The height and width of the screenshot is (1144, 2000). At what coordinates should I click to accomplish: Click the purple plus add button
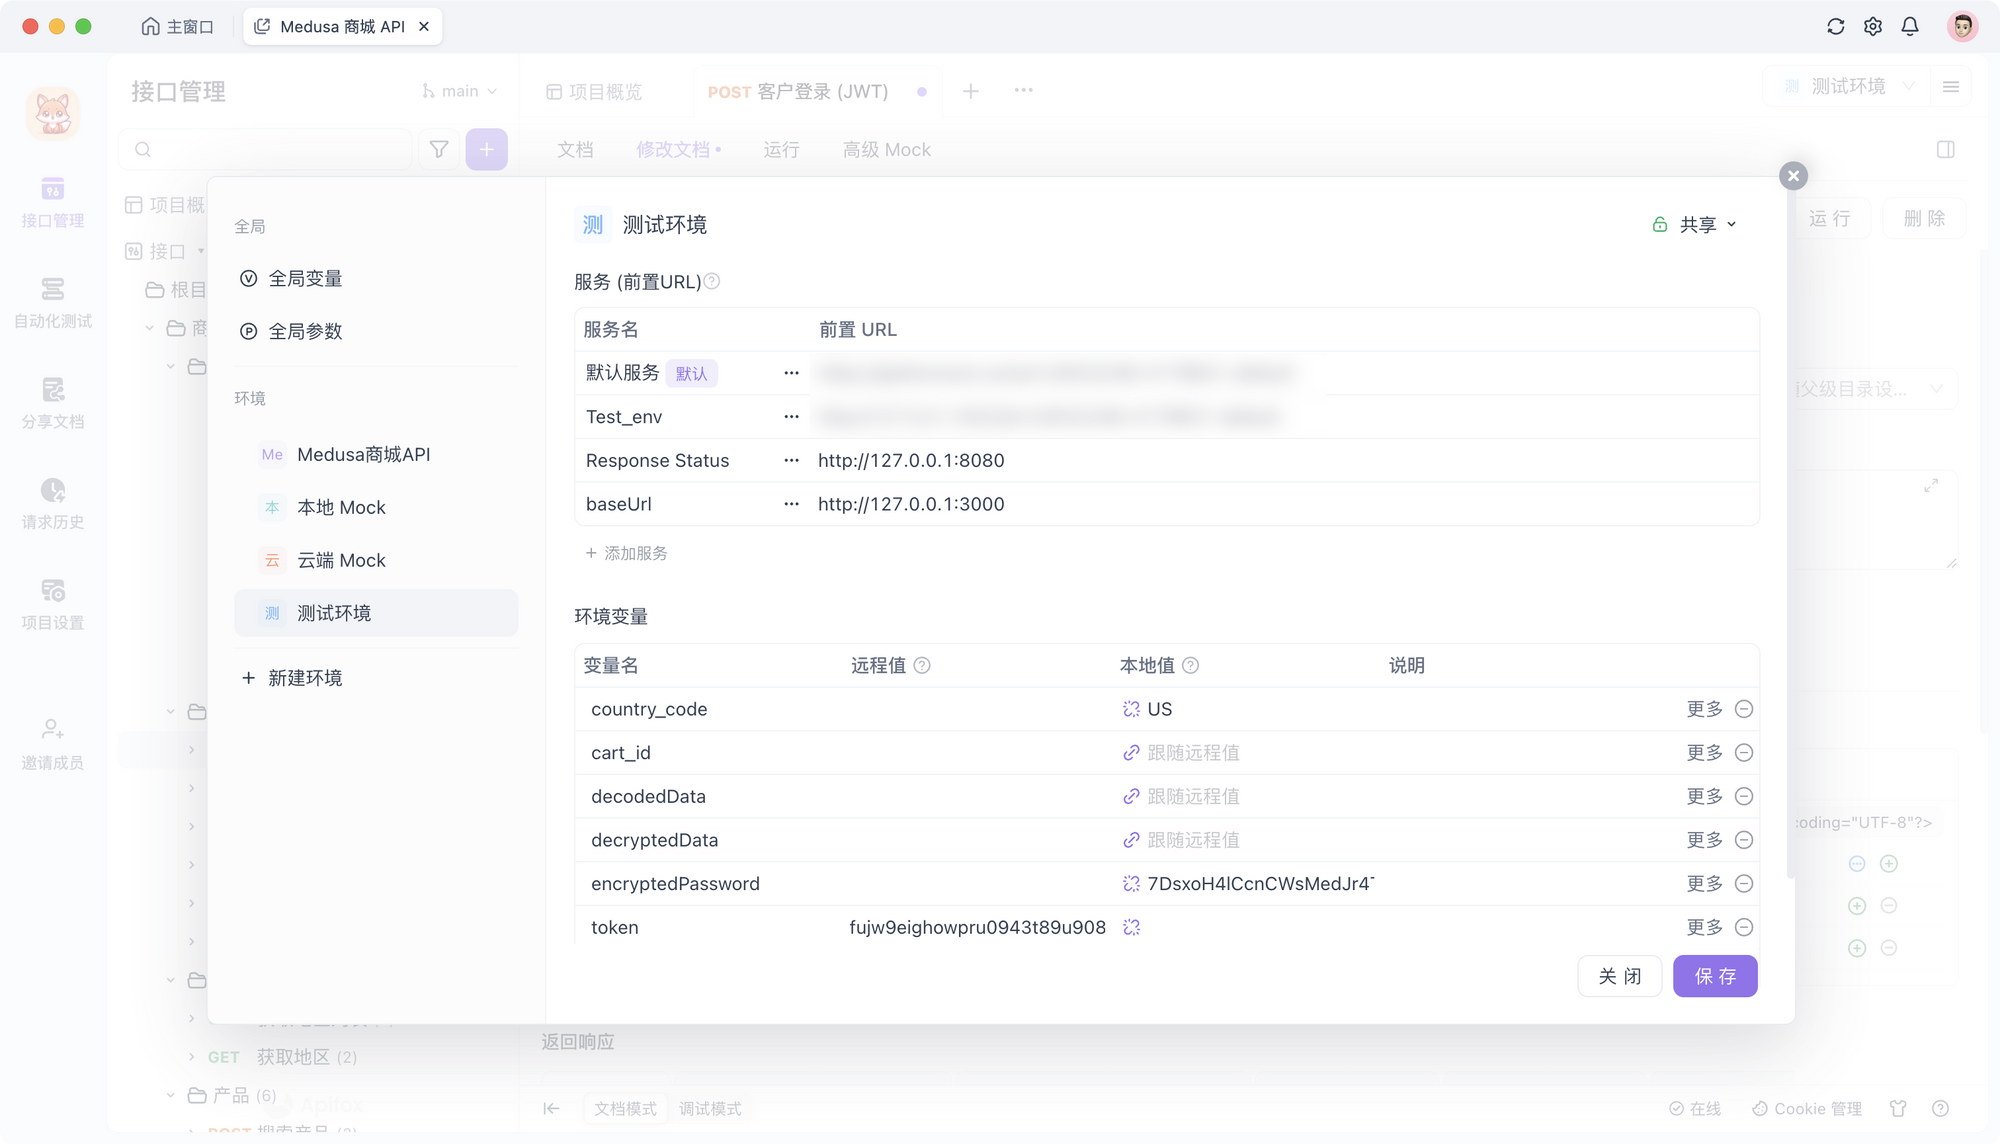(487, 150)
